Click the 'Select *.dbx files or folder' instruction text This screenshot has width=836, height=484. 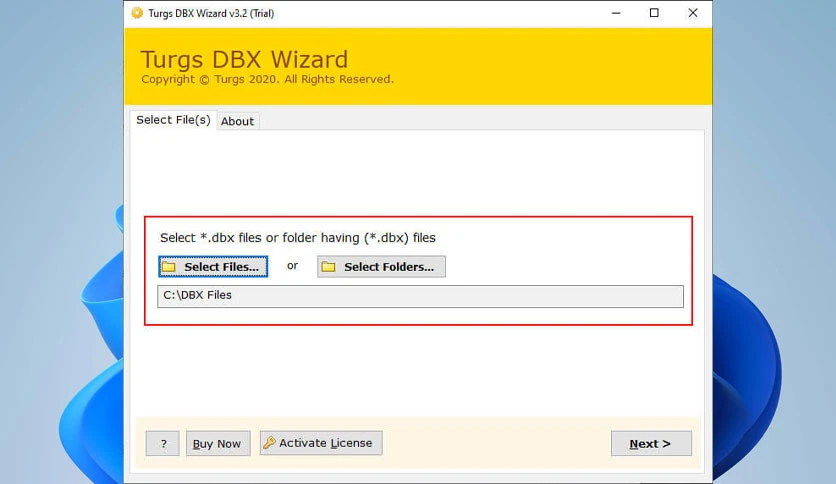pos(298,238)
